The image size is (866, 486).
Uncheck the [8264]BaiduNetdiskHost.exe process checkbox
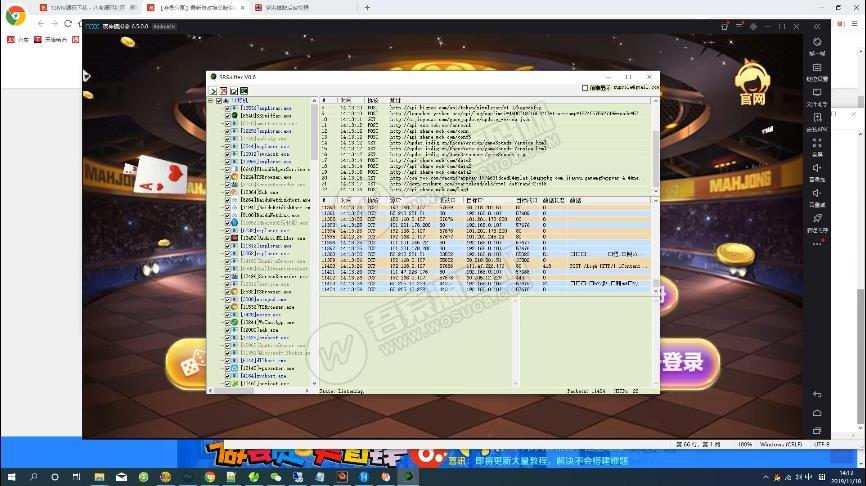point(228,200)
